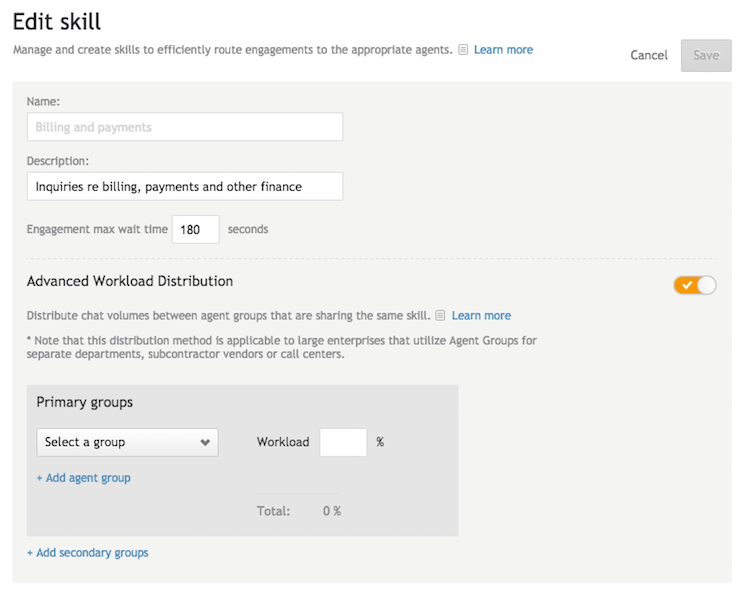Click the Workload percentage input box
The image size is (750, 598).
(x=343, y=443)
